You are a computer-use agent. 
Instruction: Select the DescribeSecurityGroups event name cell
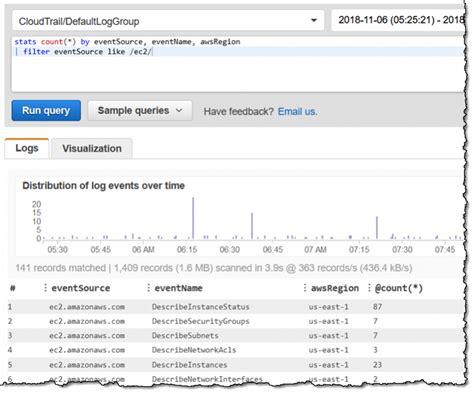200,321
